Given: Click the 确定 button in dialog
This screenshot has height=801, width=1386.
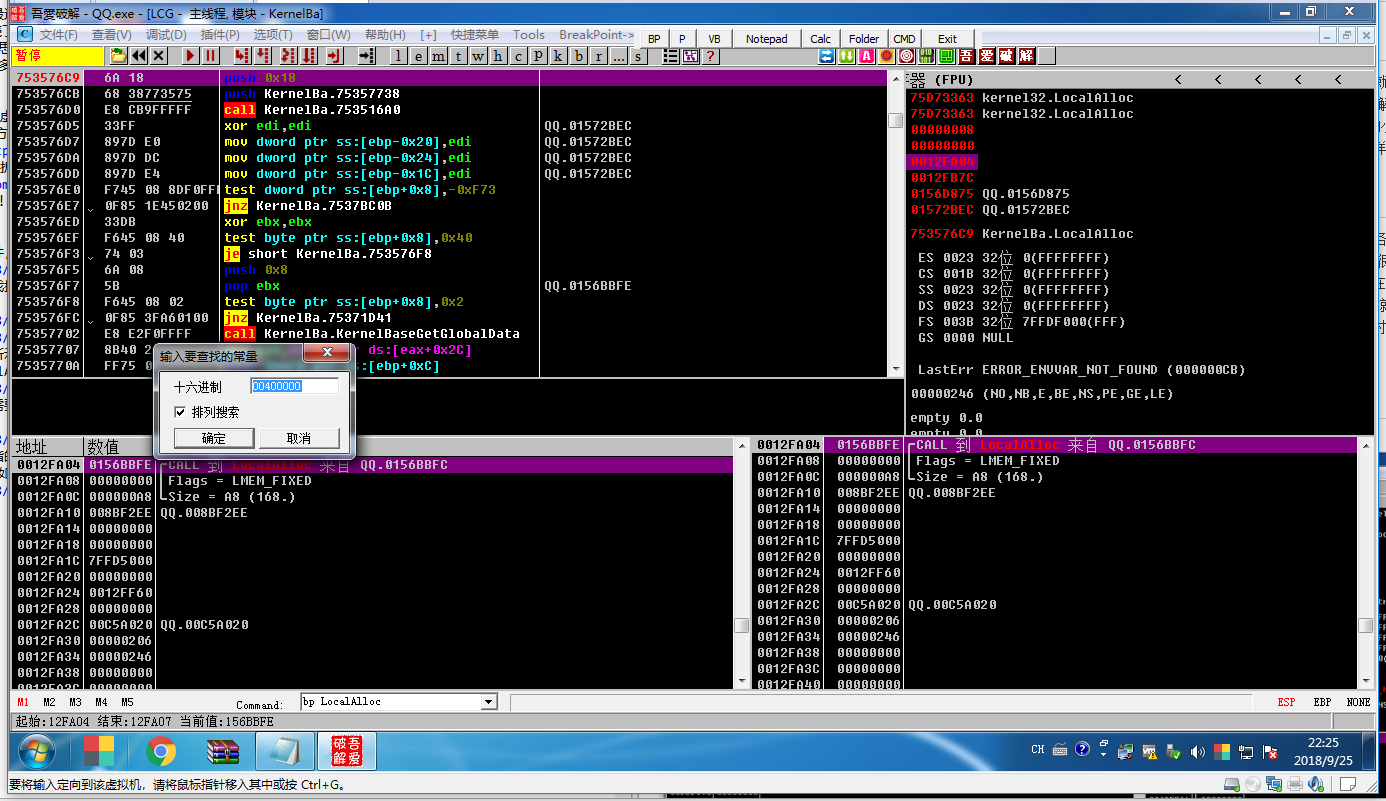Looking at the screenshot, I should click(214, 438).
